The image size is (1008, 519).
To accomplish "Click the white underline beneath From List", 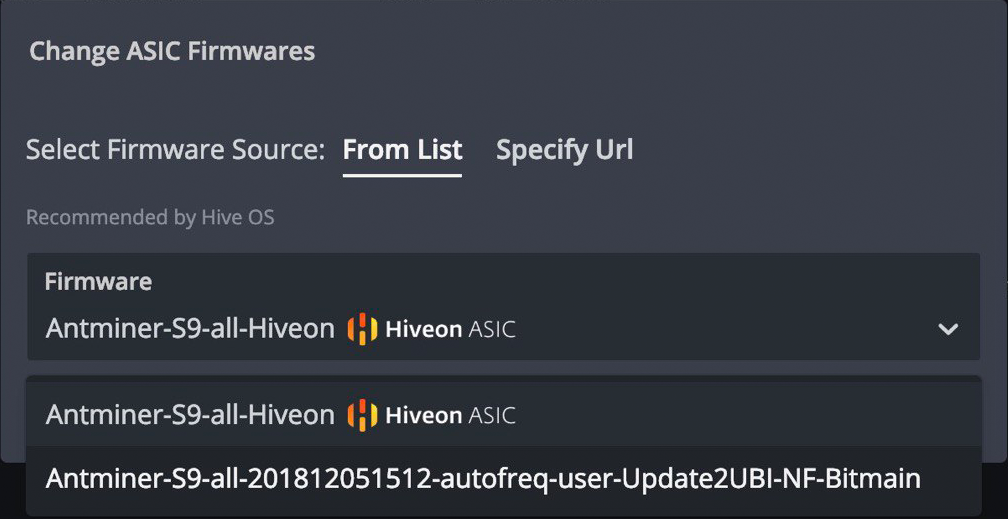I will [x=402, y=175].
